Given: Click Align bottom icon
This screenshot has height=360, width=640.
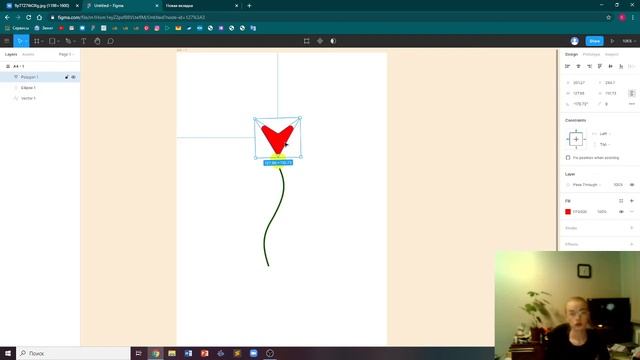Looking at the screenshot, I should click(x=621, y=66).
